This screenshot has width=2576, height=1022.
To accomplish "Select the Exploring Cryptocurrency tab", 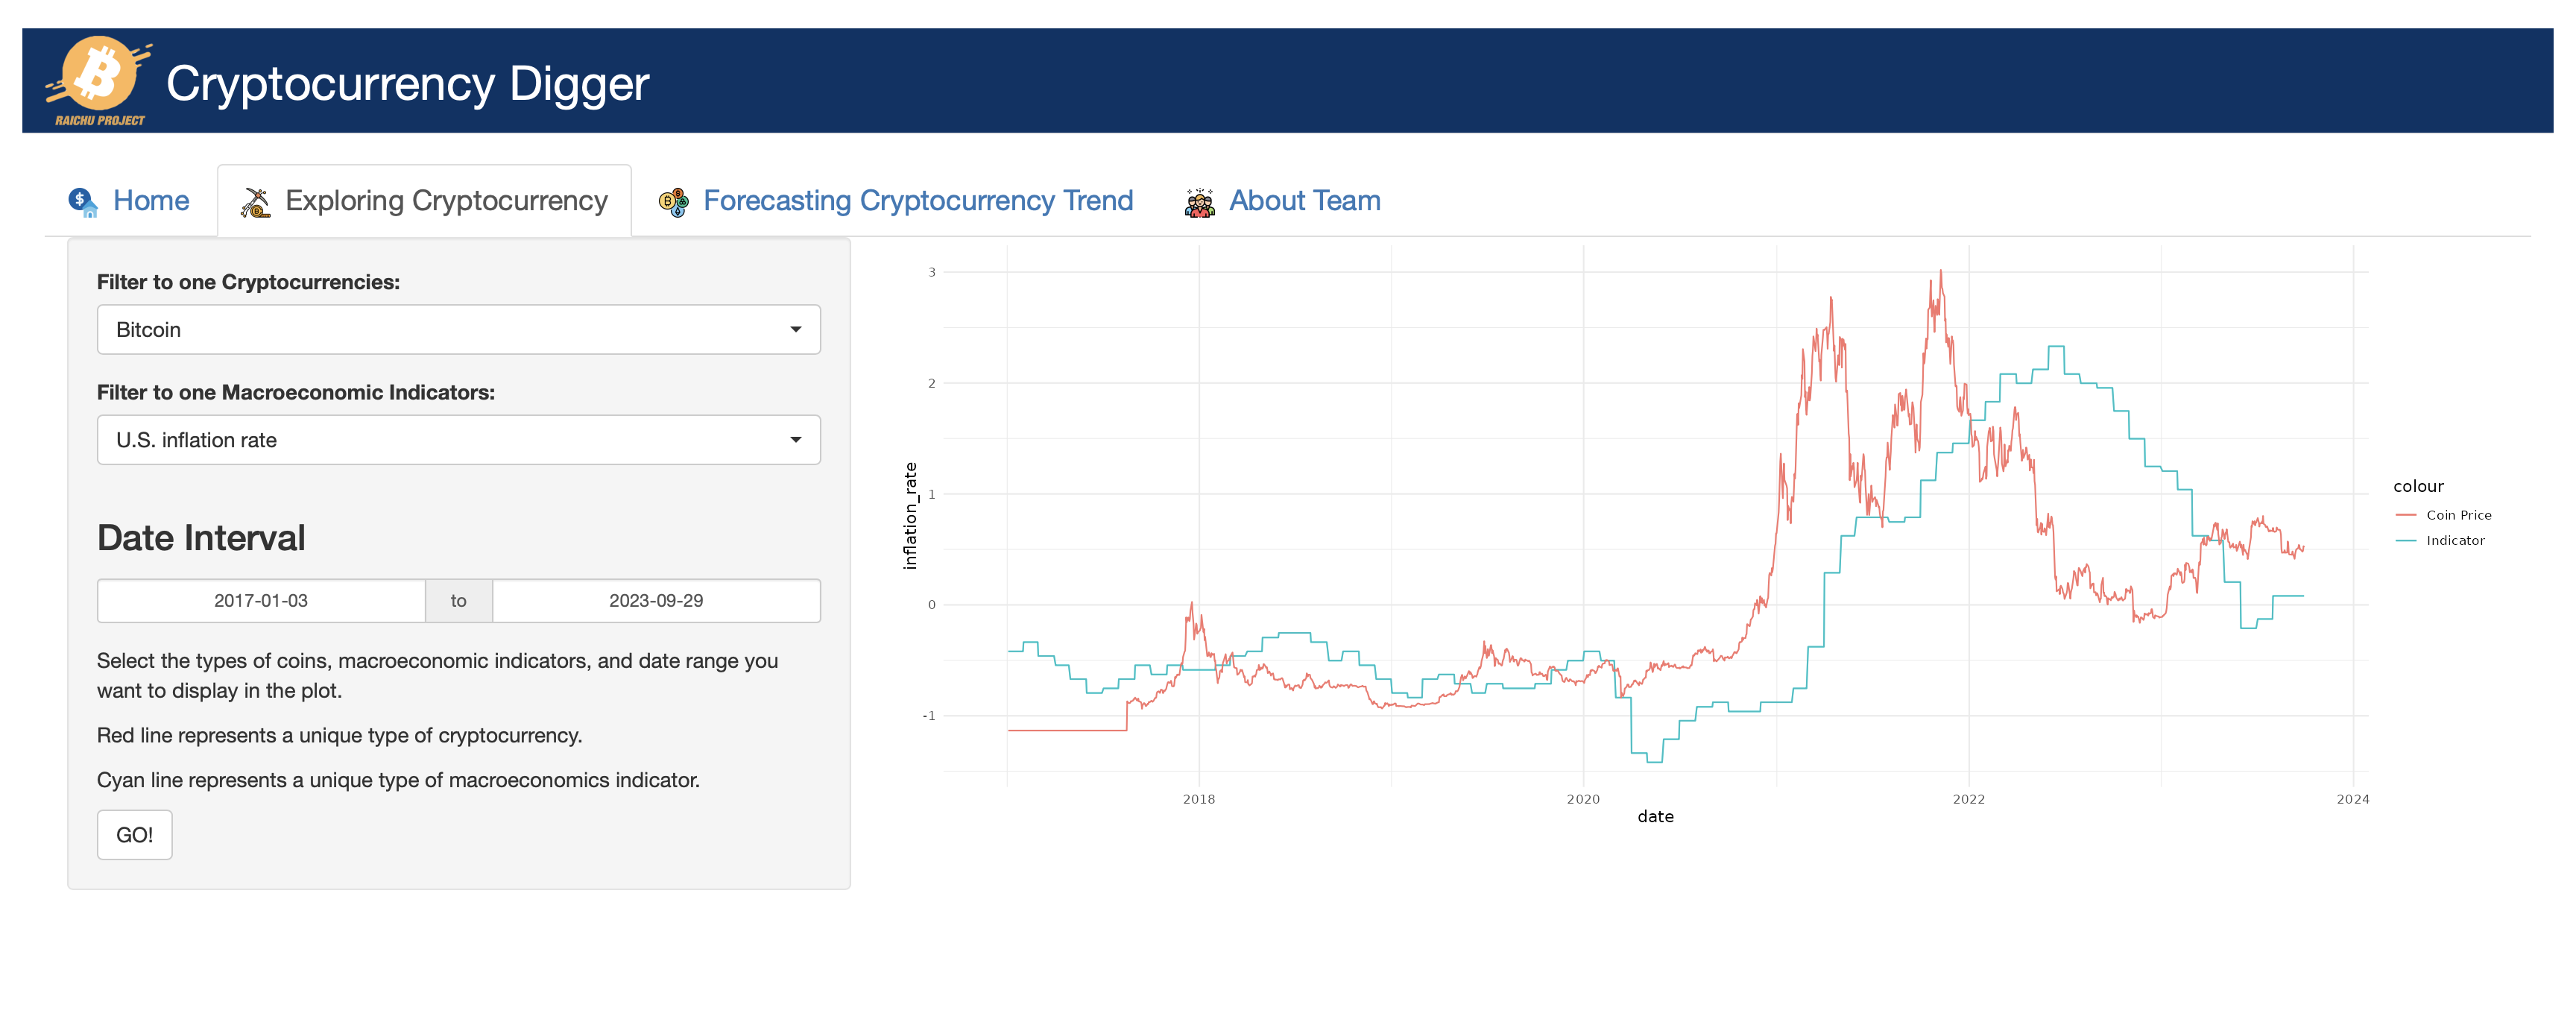I will pos(446,201).
